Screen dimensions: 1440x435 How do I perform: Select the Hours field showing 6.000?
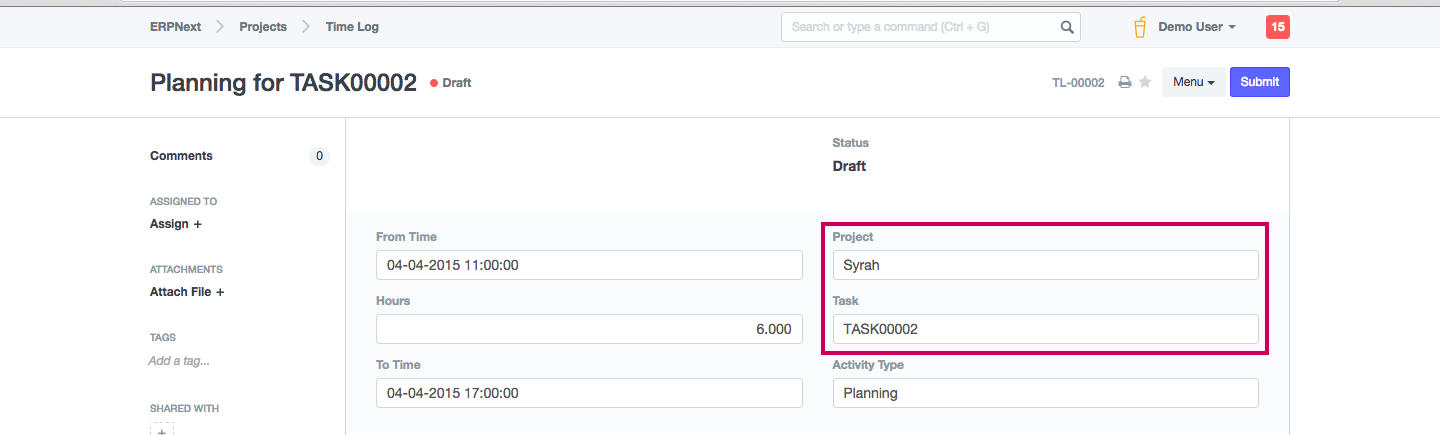pos(589,329)
